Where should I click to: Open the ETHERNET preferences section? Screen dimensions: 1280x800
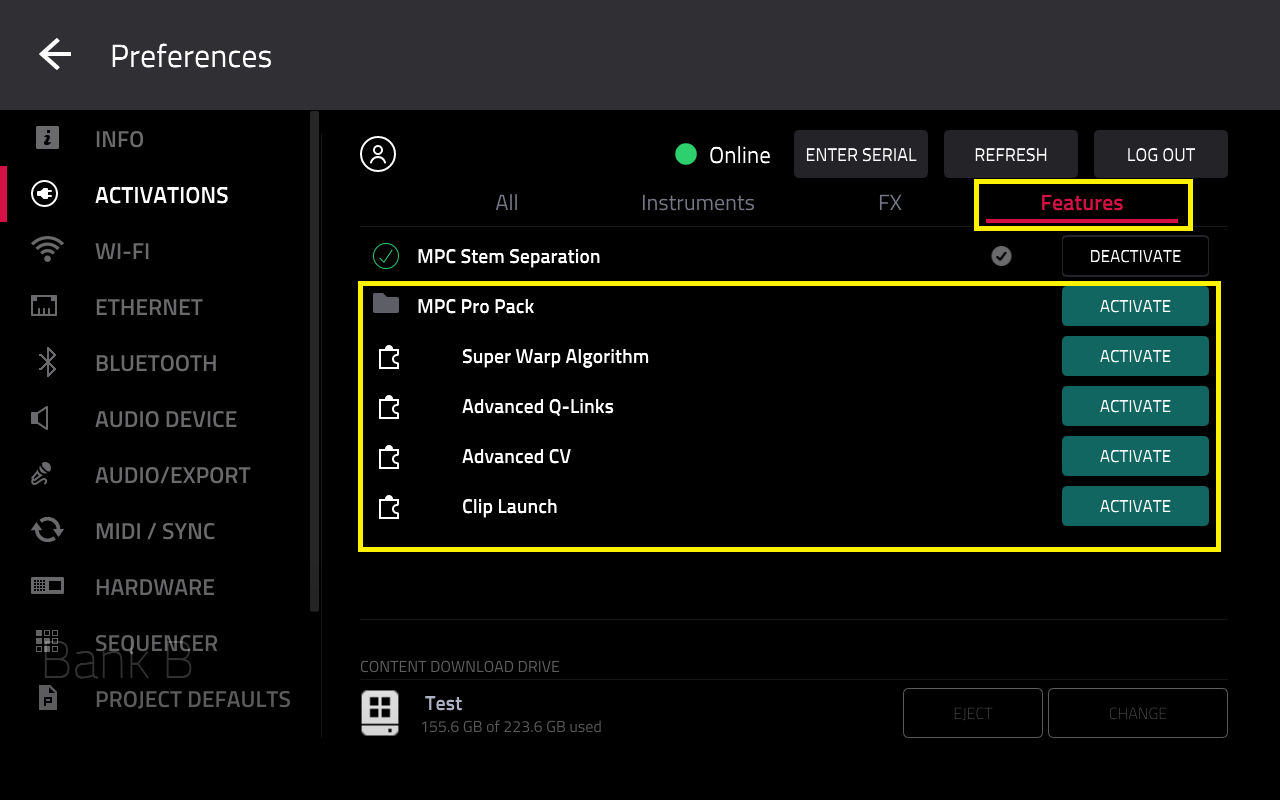point(149,307)
